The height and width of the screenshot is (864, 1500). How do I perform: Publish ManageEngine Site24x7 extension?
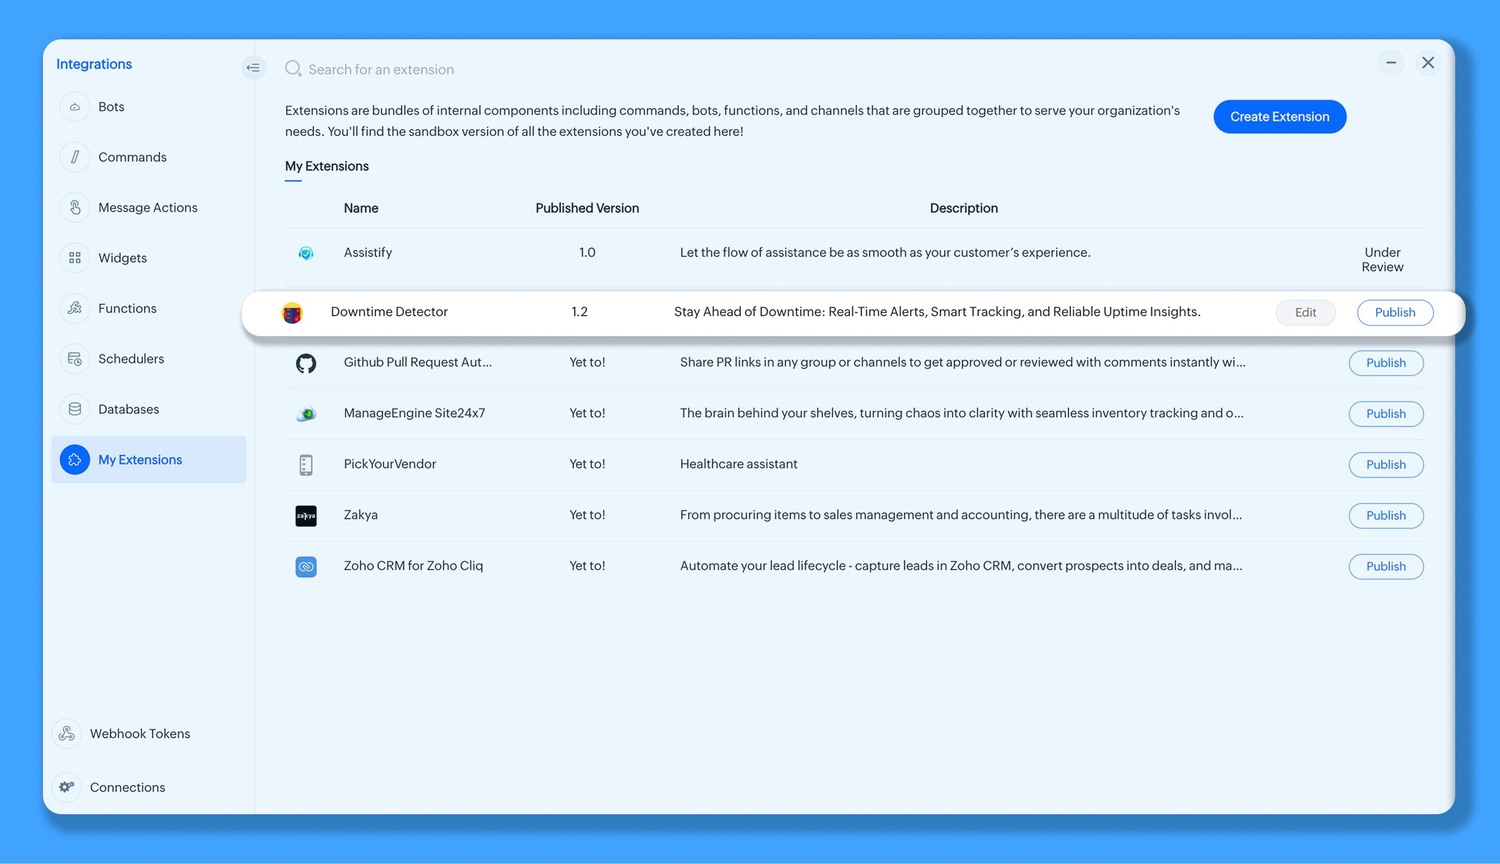click(x=1386, y=414)
